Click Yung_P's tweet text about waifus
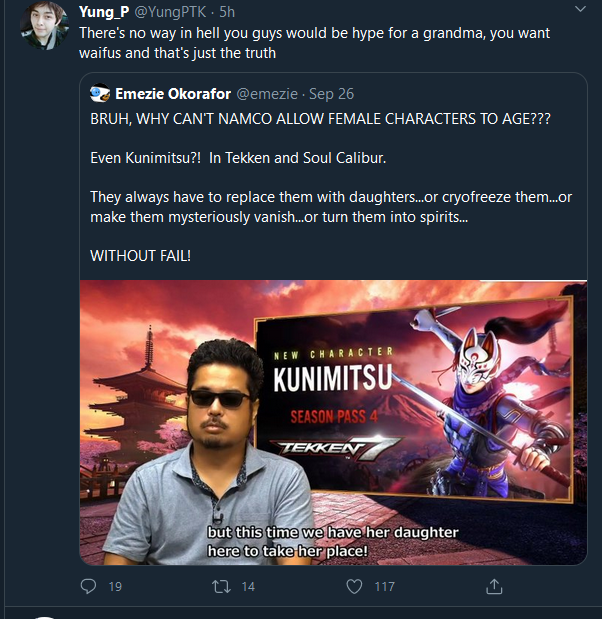Image resolution: width=602 pixels, height=619 pixels. [314, 43]
